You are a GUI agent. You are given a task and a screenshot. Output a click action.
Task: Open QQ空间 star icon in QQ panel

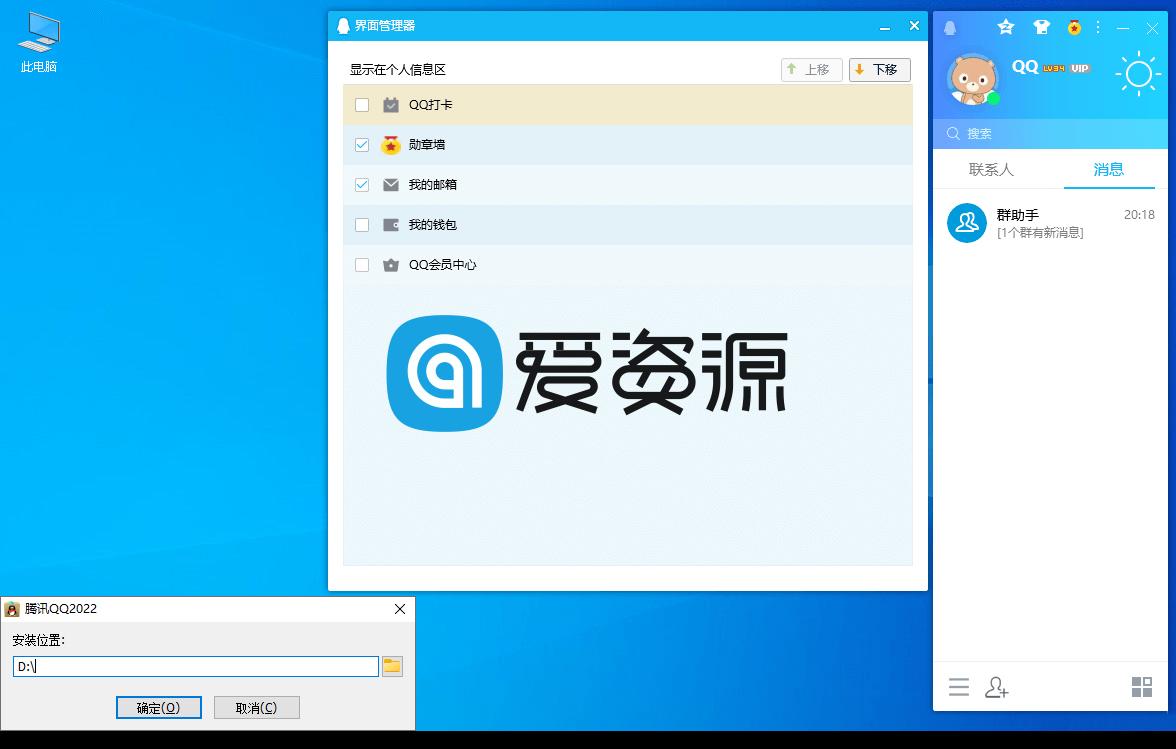(x=1006, y=27)
